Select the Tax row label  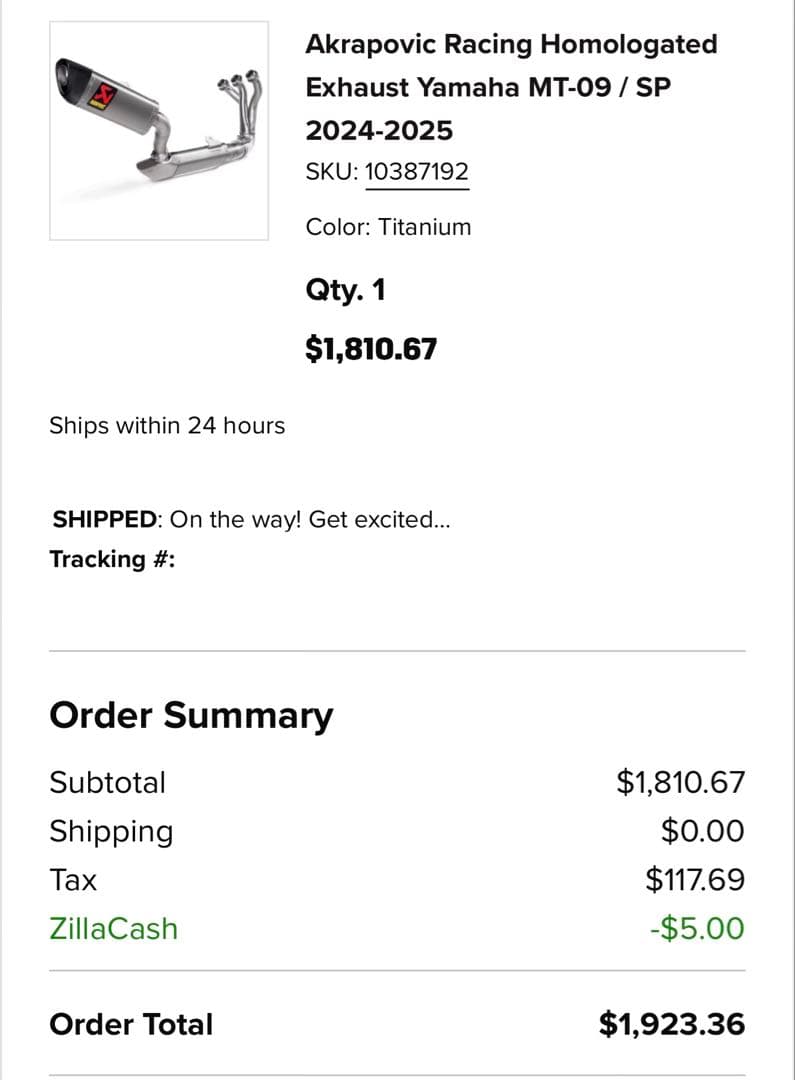click(73, 880)
